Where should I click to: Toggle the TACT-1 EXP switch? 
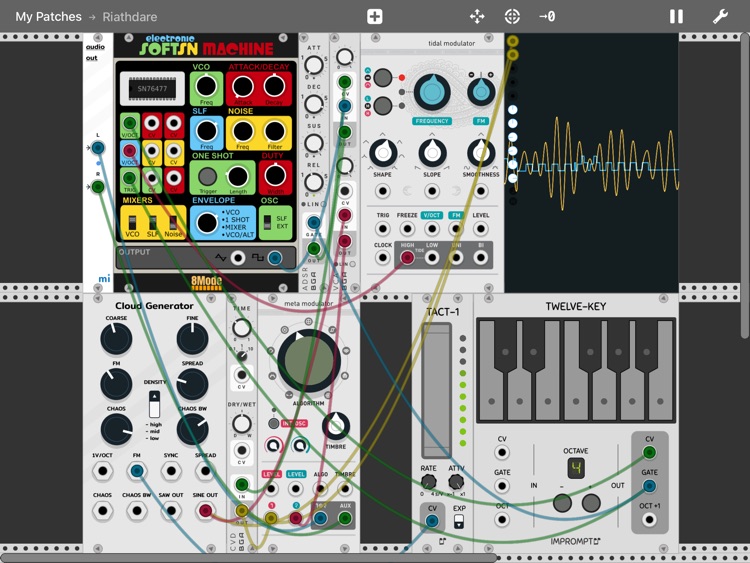point(459,521)
